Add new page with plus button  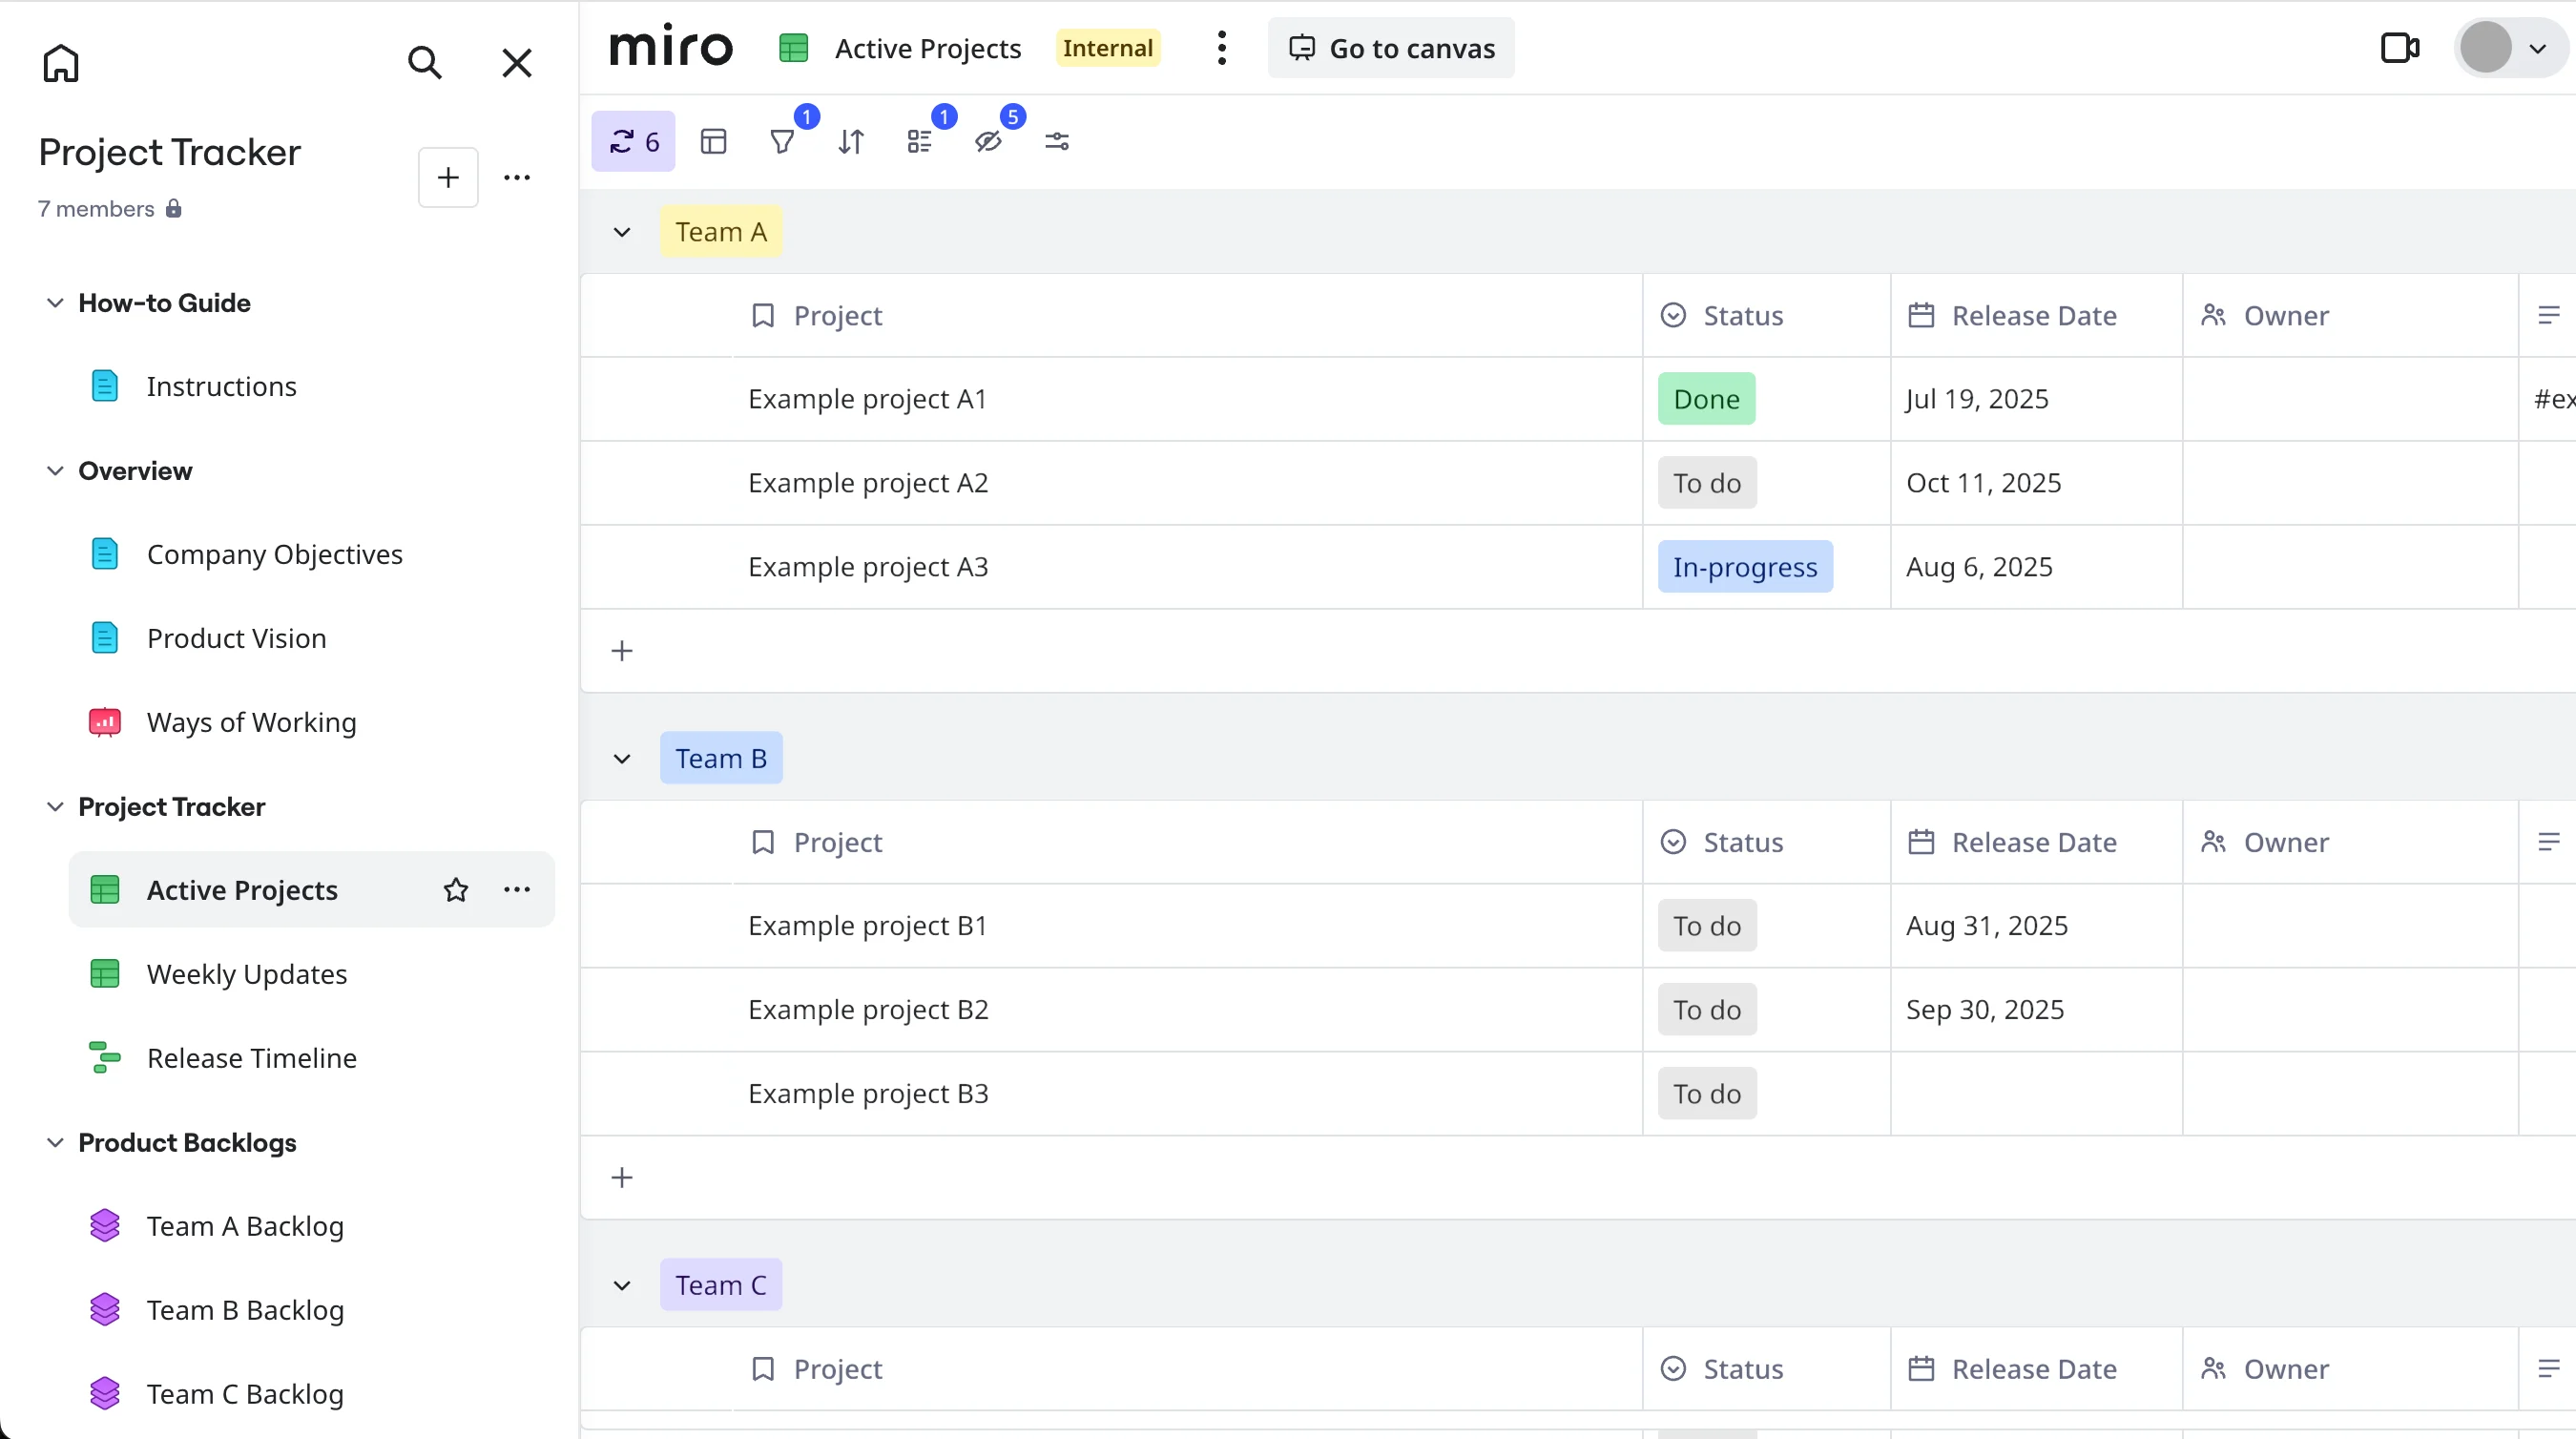pos(448,178)
